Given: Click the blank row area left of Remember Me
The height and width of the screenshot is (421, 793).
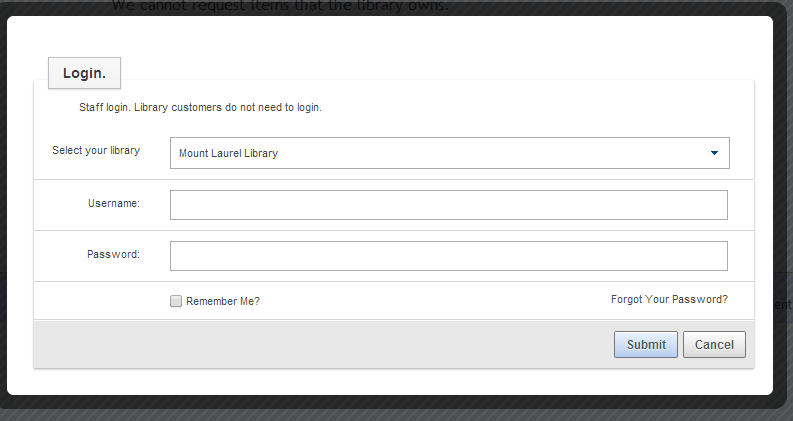Looking at the screenshot, I should point(101,301).
